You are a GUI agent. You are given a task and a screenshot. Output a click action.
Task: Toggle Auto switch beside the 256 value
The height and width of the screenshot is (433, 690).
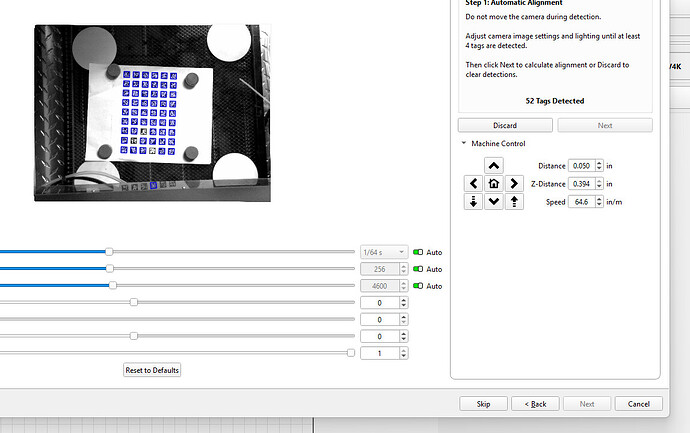pos(418,269)
